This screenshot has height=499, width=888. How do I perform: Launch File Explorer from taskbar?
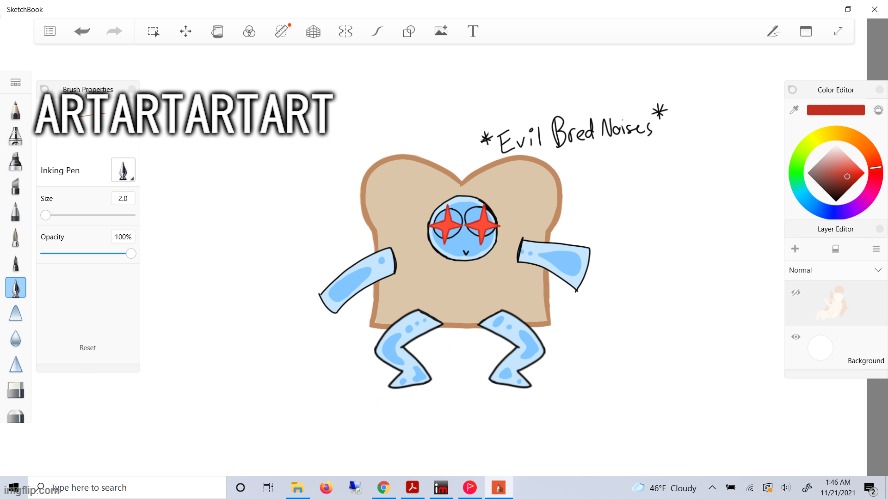click(297, 488)
